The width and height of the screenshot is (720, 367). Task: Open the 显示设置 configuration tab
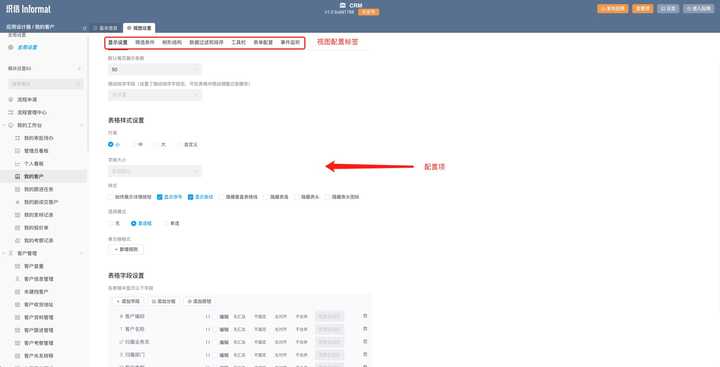coord(118,42)
